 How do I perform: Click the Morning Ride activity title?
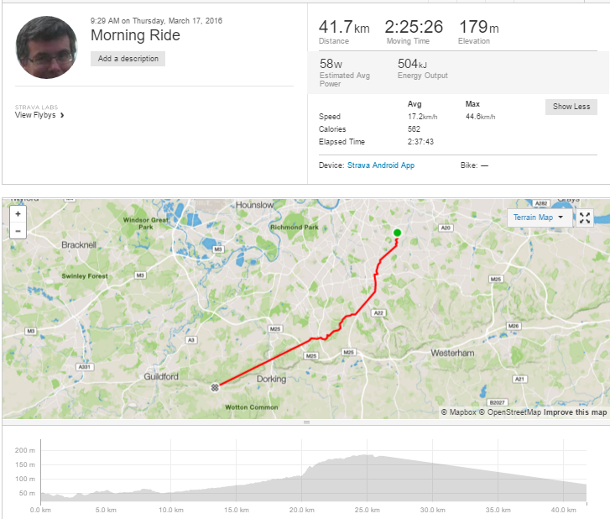point(135,35)
